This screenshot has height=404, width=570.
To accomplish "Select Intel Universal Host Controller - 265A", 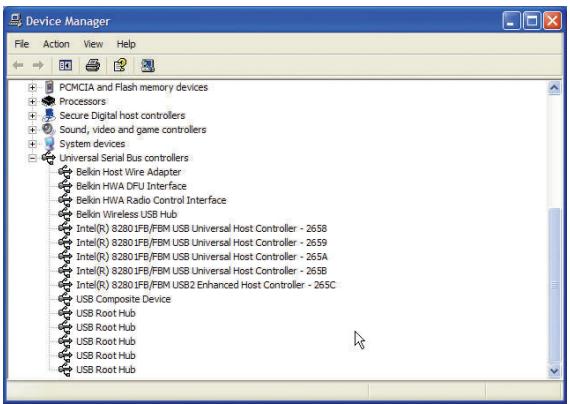I will [202, 256].
